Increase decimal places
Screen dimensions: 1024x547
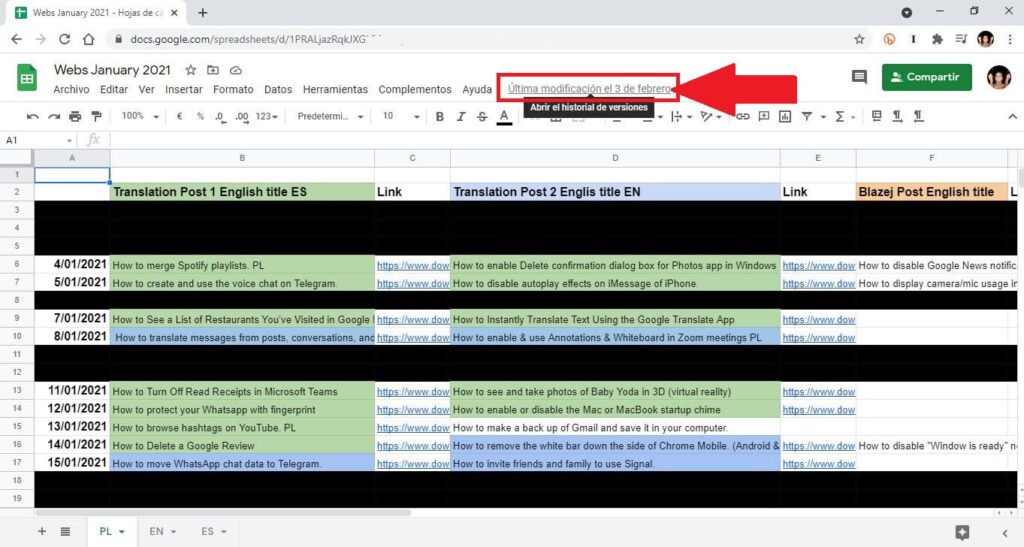(242, 117)
